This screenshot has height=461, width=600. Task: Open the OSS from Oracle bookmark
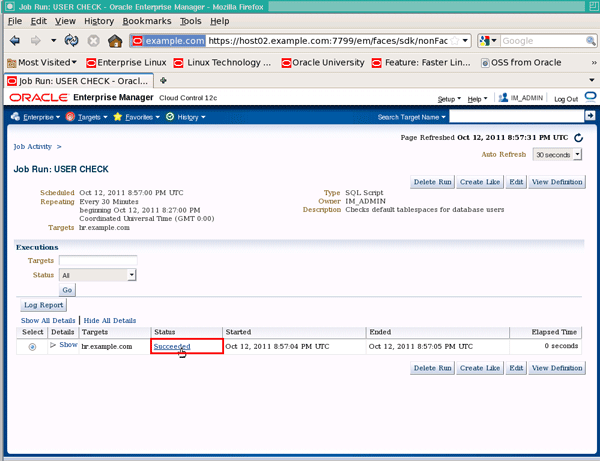[x=521, y=62]
